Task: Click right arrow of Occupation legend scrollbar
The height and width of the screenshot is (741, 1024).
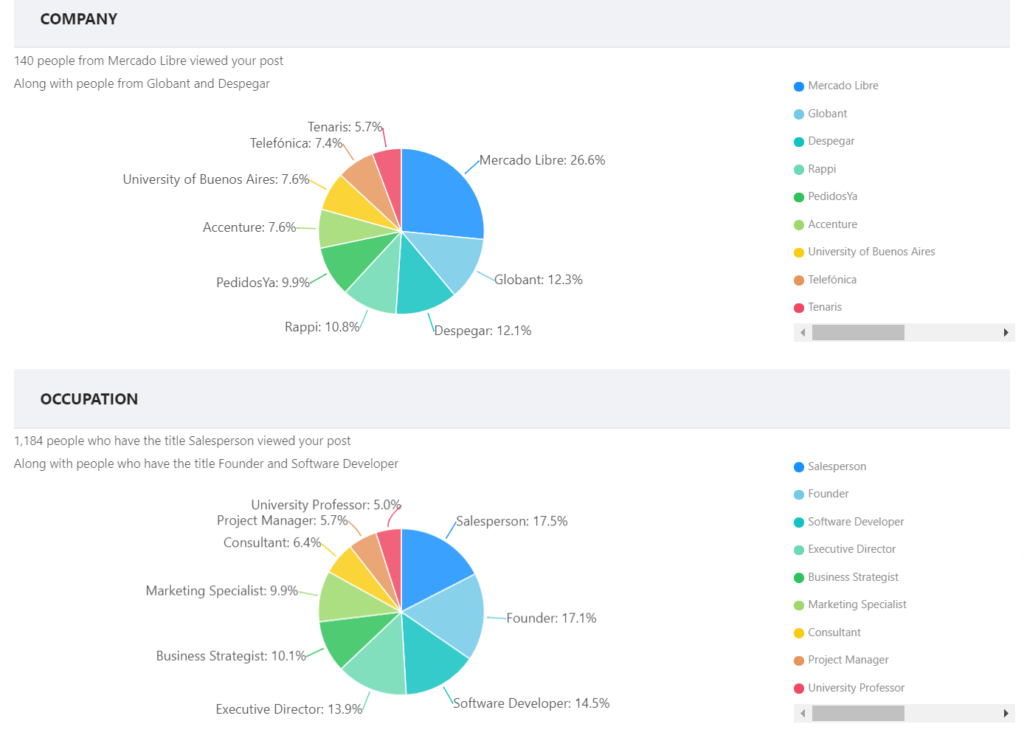Action: coord(1006,713)
